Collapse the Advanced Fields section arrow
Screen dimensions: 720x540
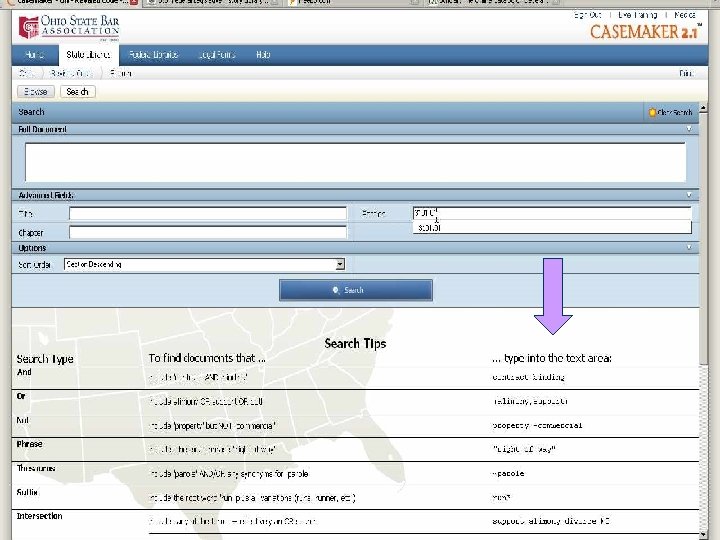coord(689,195)
